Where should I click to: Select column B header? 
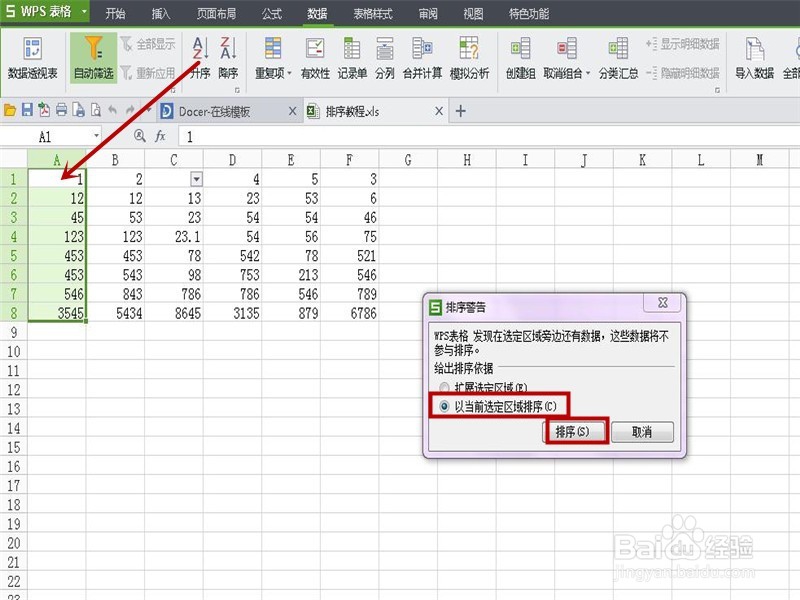115,160
